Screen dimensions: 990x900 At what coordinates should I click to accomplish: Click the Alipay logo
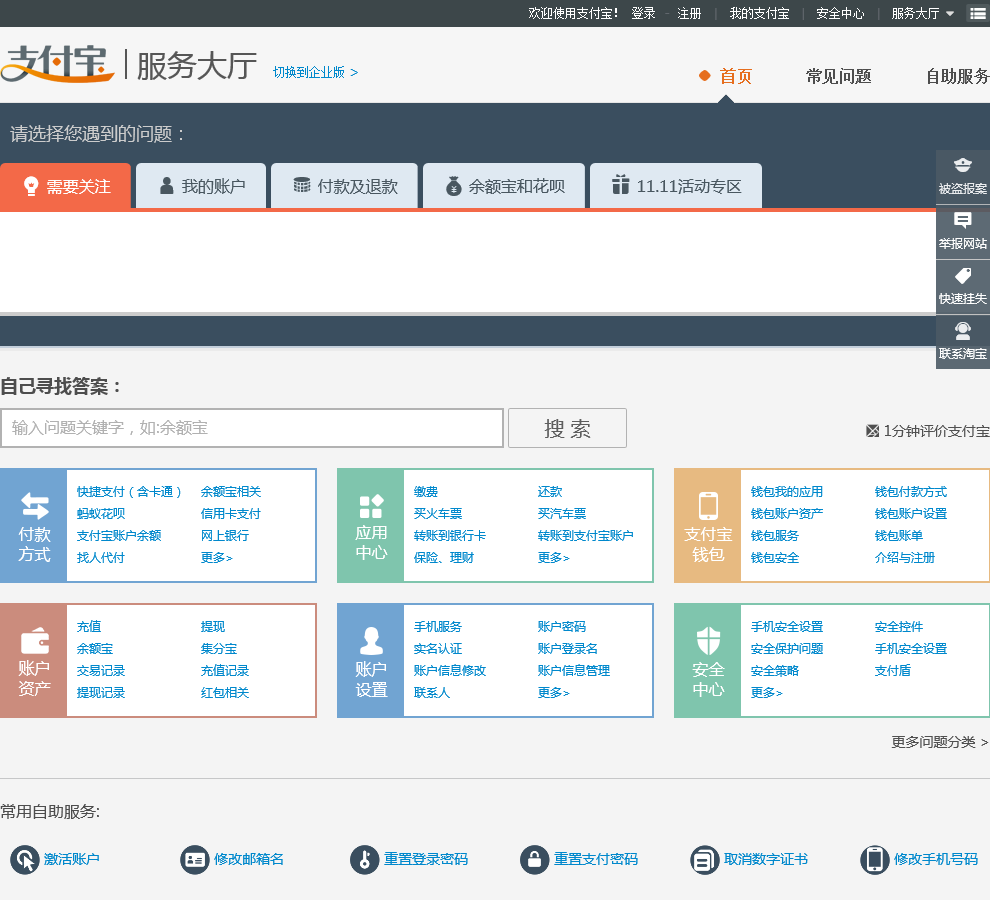[x=58, y=64]
